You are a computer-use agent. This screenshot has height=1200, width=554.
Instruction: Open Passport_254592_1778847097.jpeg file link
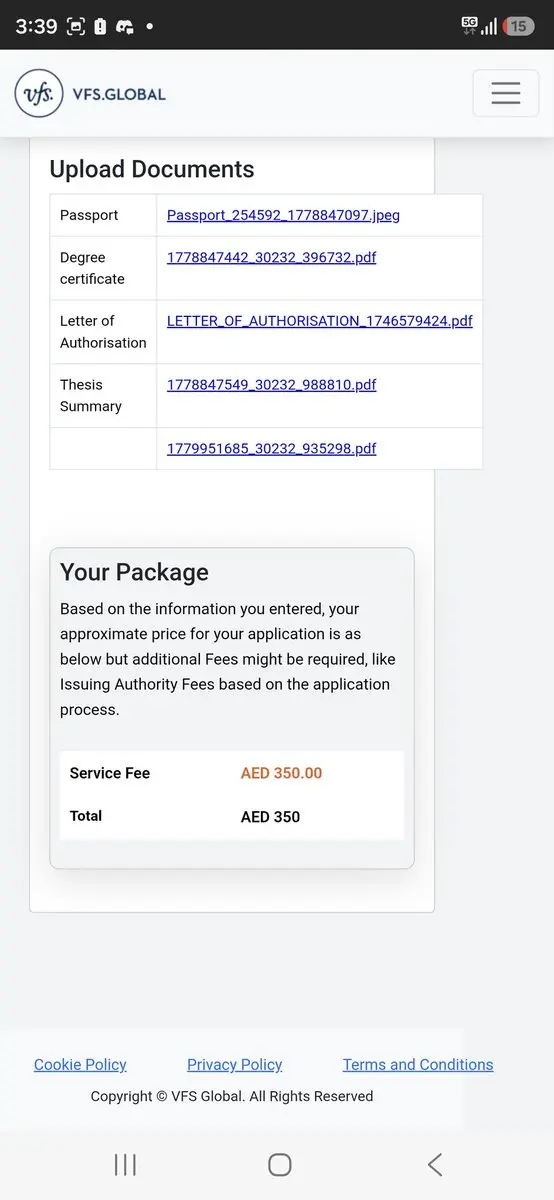tap(283, 215)
